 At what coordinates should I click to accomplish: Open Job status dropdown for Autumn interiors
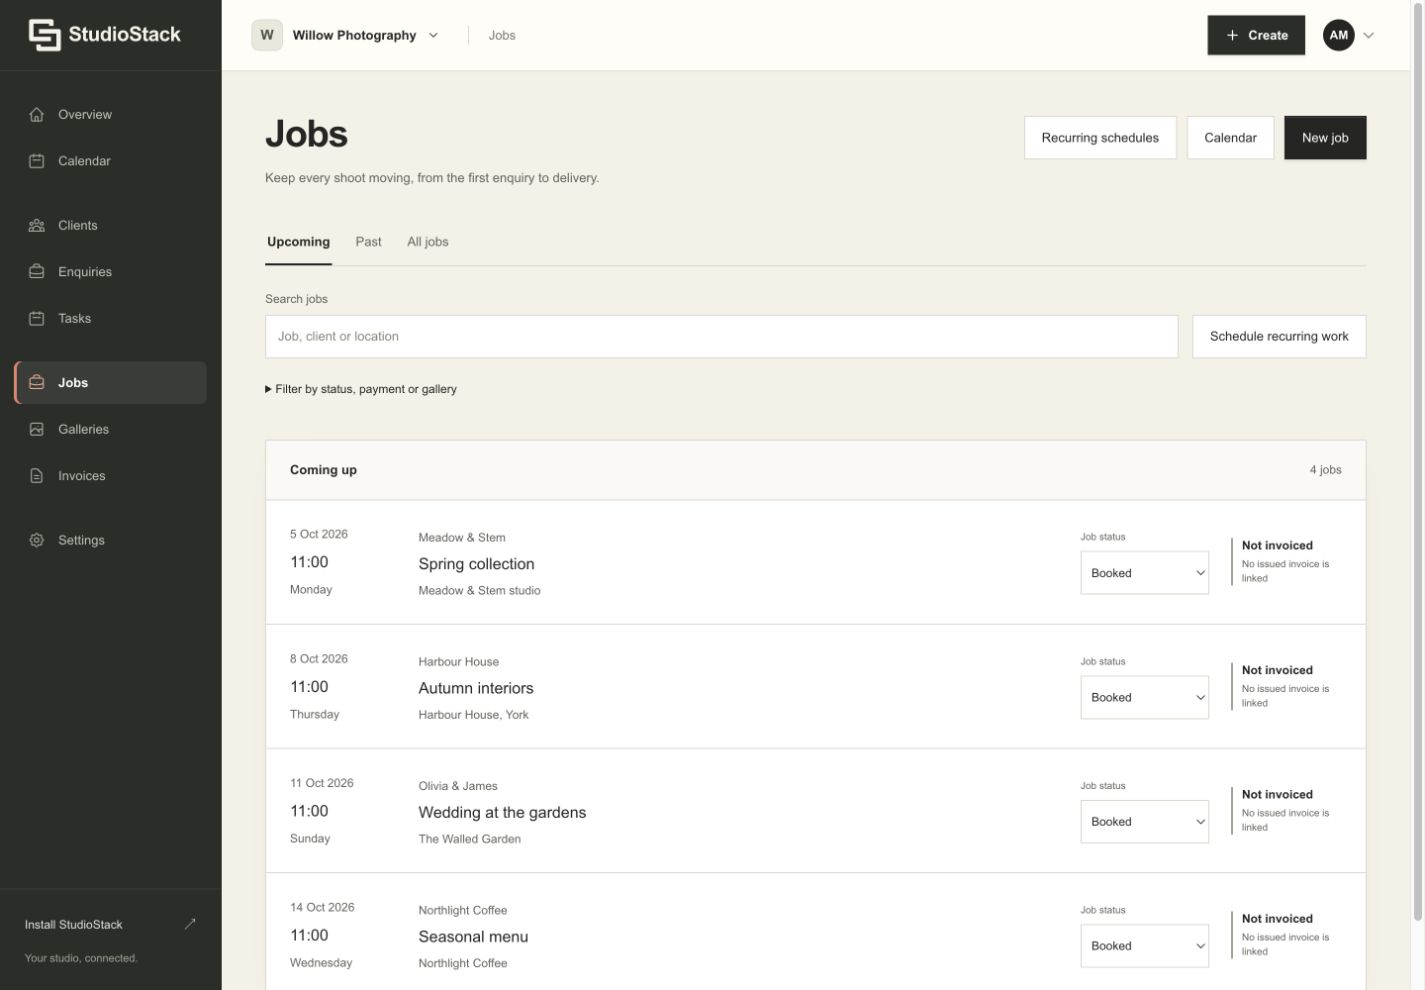(x=1144, y=697)
